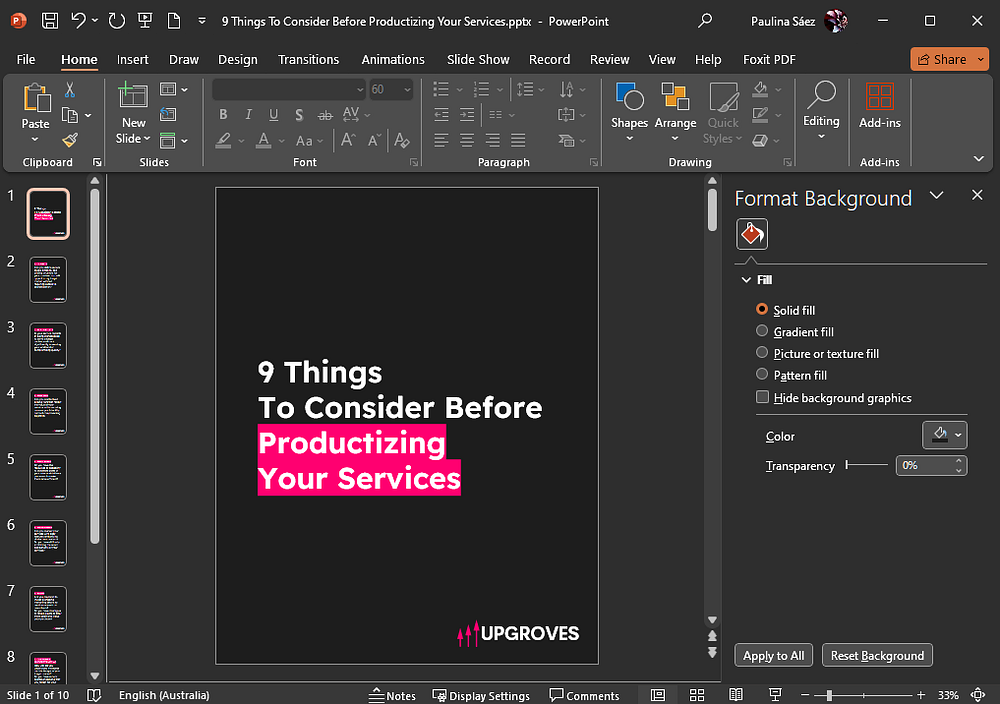
Task: Click the Apply to All button
Action: tap(773, 655)
